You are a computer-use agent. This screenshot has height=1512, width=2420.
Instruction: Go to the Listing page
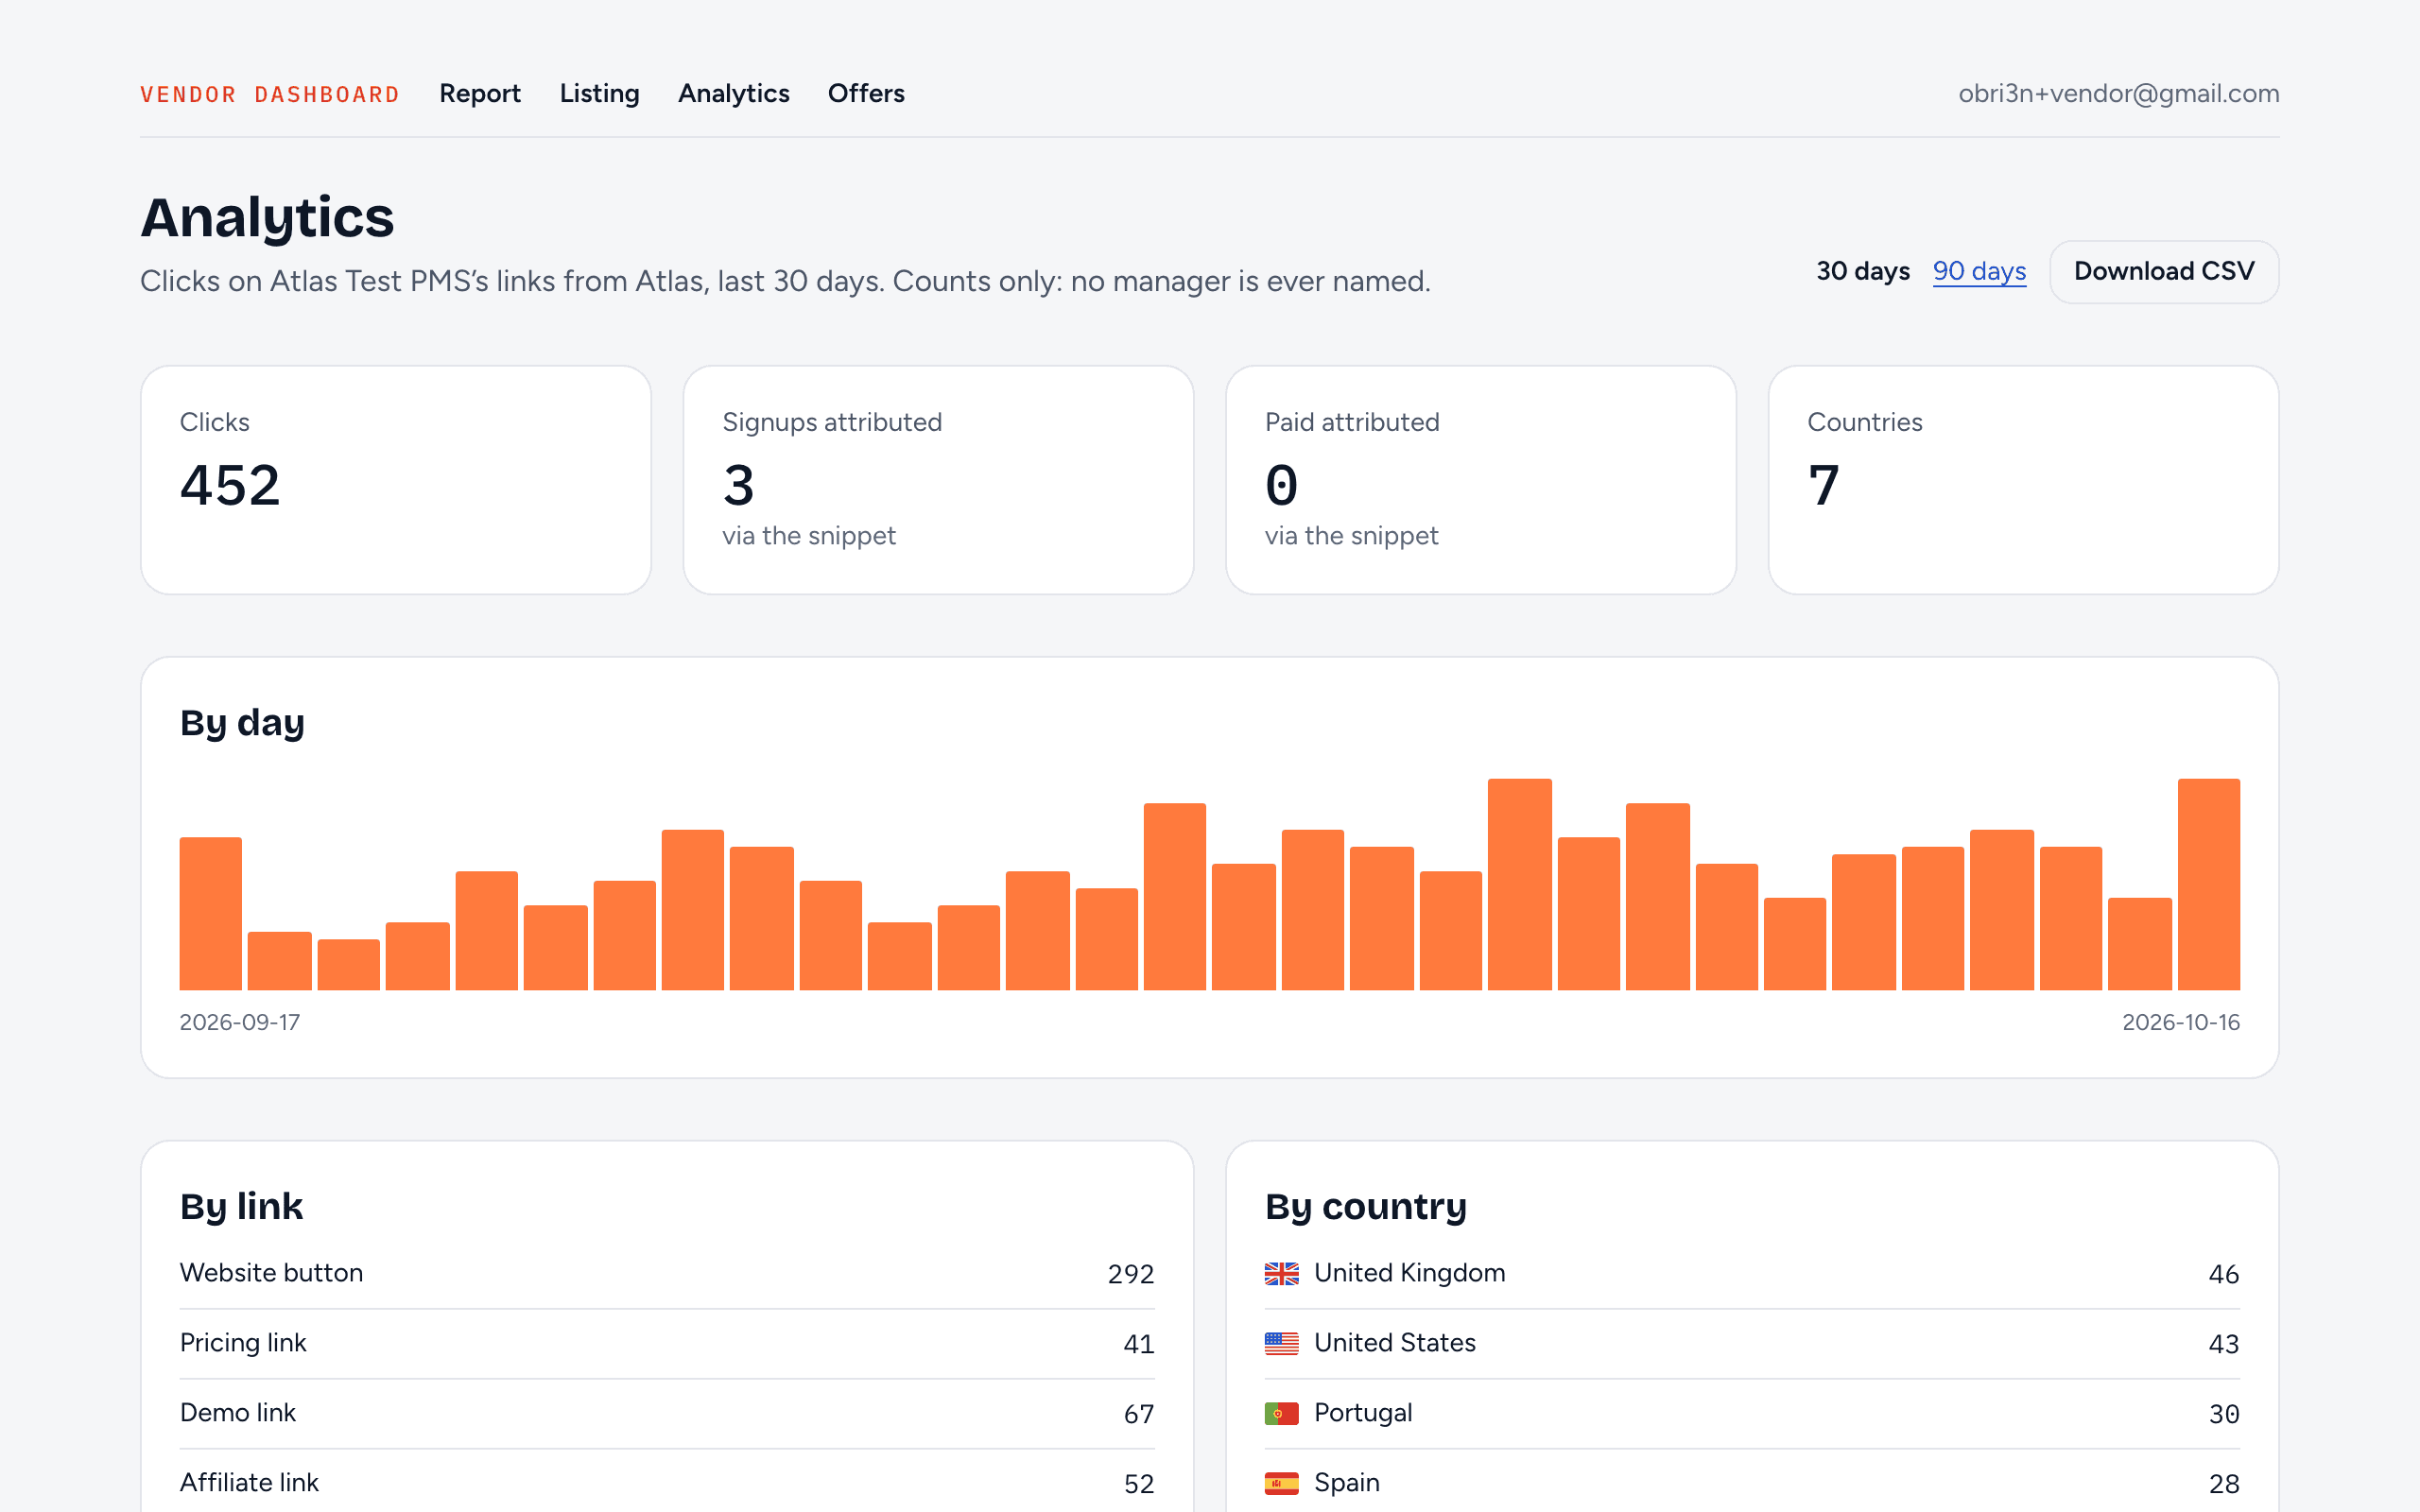[x=599, y=93]
